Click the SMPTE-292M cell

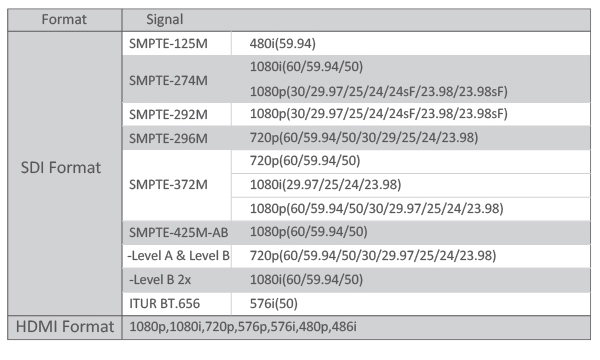[177, 114]
